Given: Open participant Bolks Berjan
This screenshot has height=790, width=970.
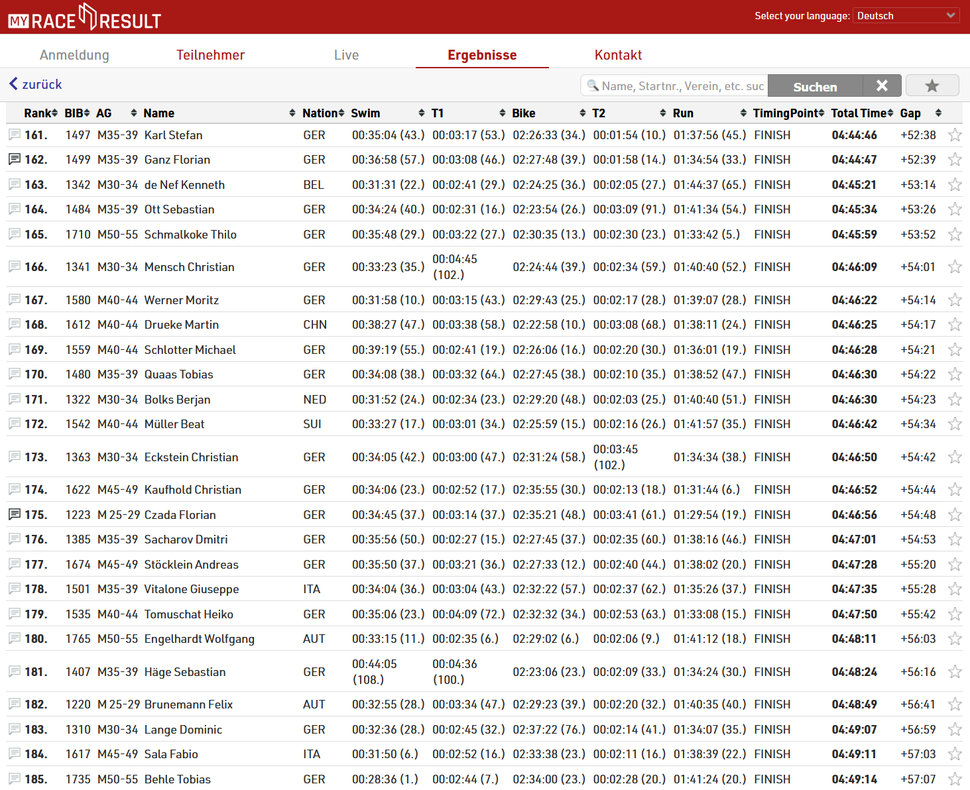Looking at the screenshot, I should click(x=177, y=400).
